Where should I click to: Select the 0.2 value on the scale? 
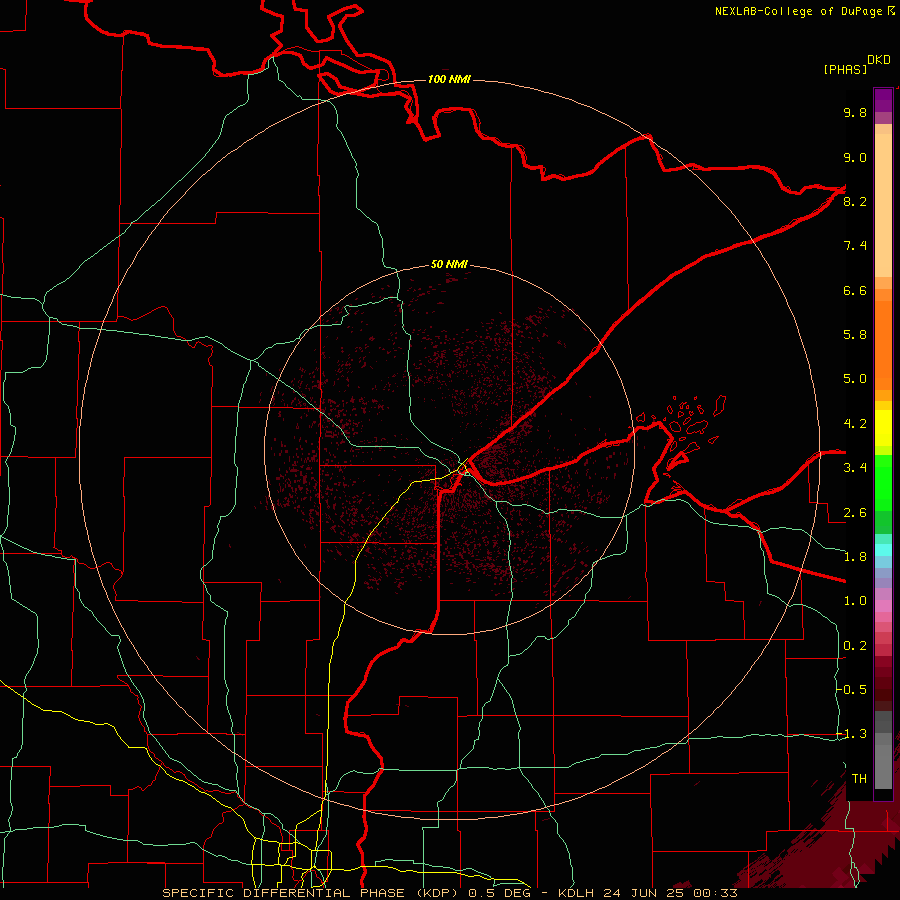(855, 646)
